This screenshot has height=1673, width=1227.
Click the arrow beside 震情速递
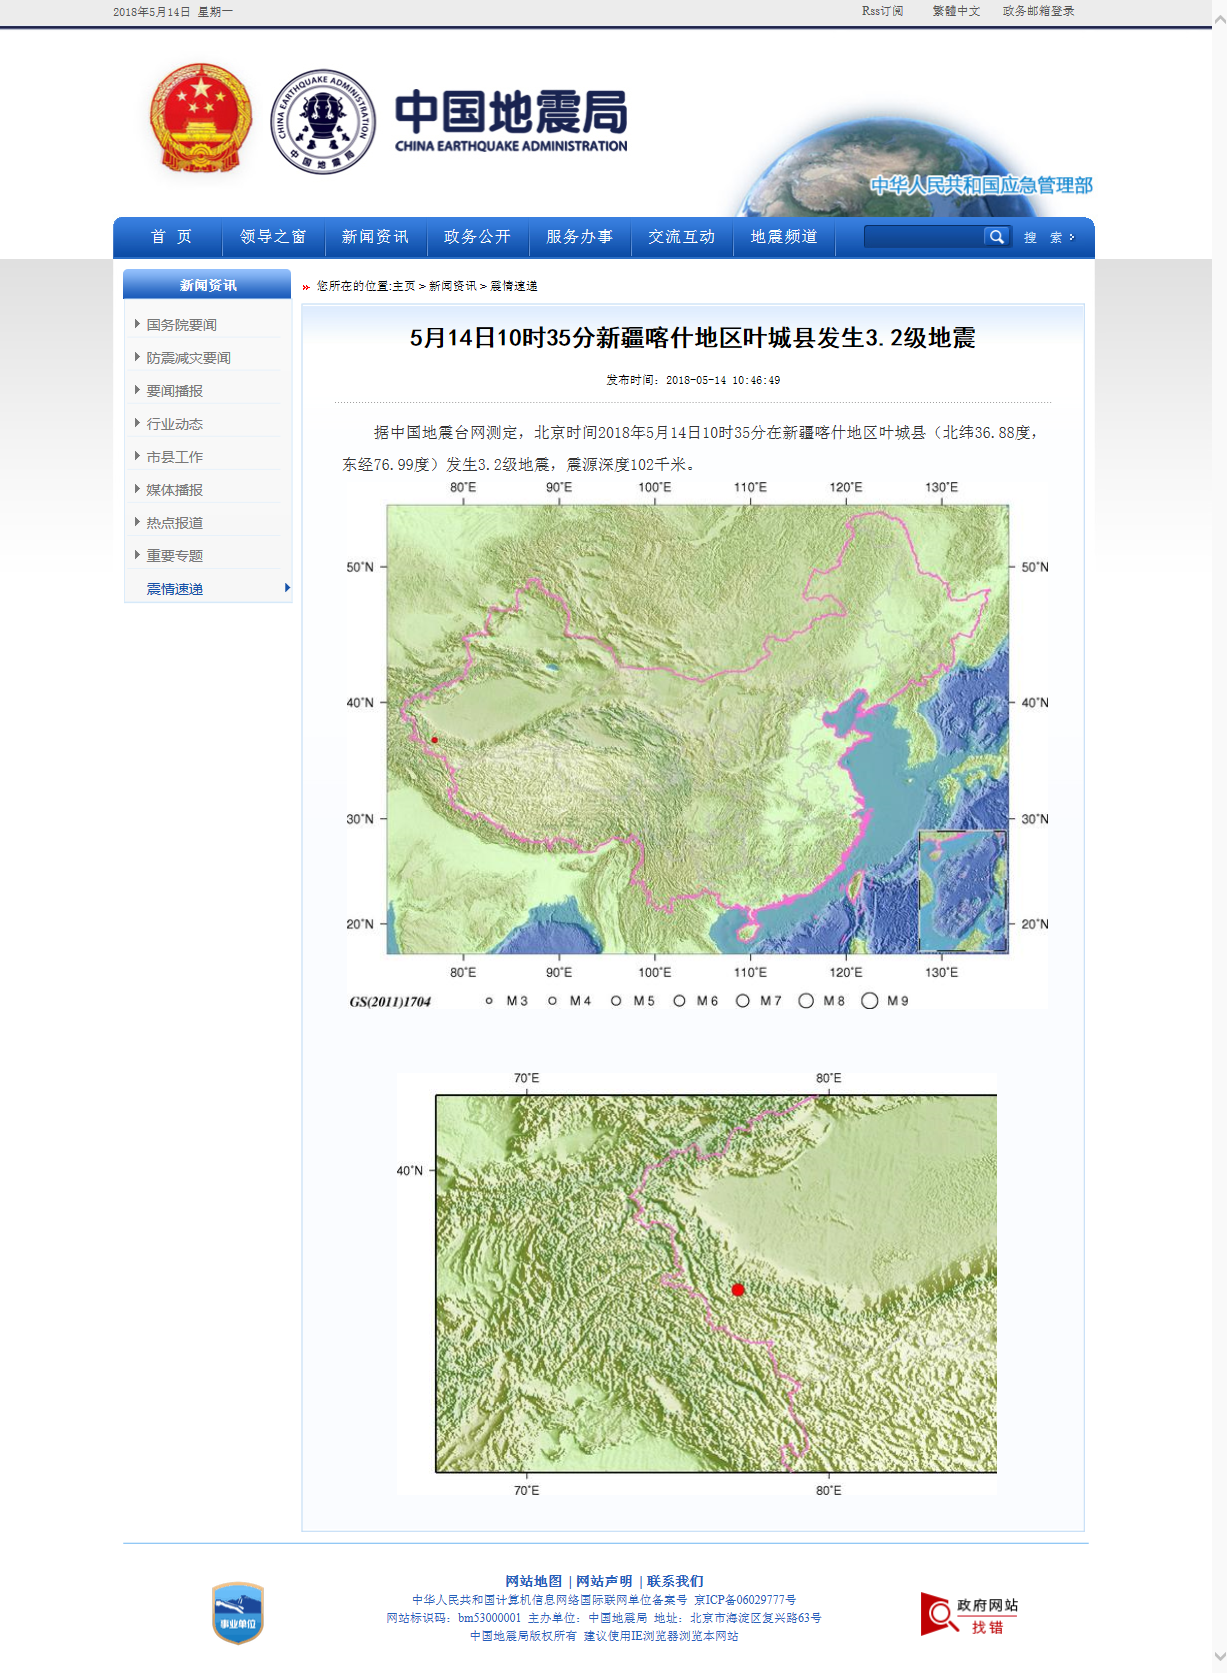click(287, 588)
